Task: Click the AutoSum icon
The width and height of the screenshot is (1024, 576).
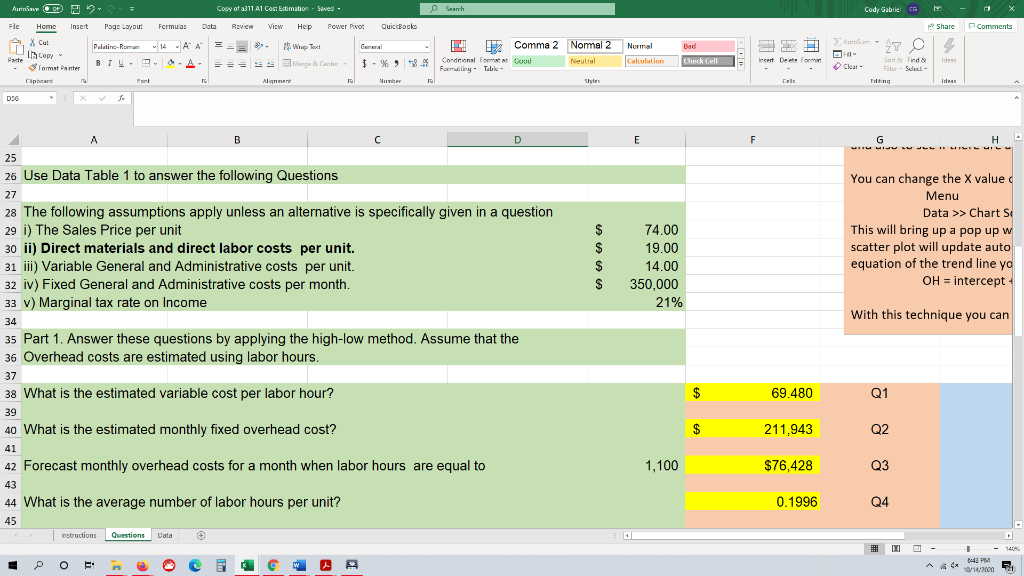Action: tap(838, 42)
